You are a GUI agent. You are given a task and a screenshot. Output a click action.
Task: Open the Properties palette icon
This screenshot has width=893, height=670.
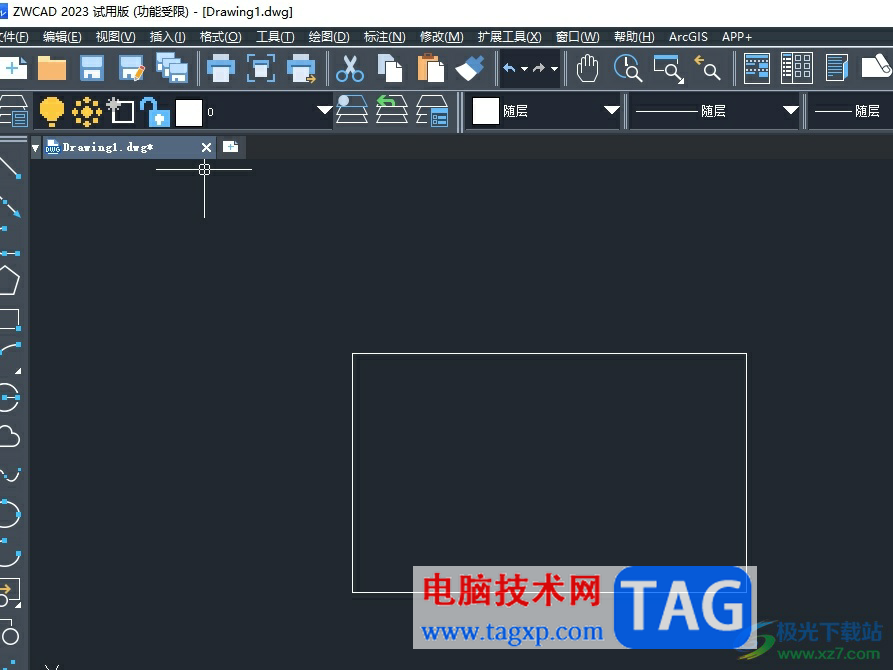coord(757,68)
